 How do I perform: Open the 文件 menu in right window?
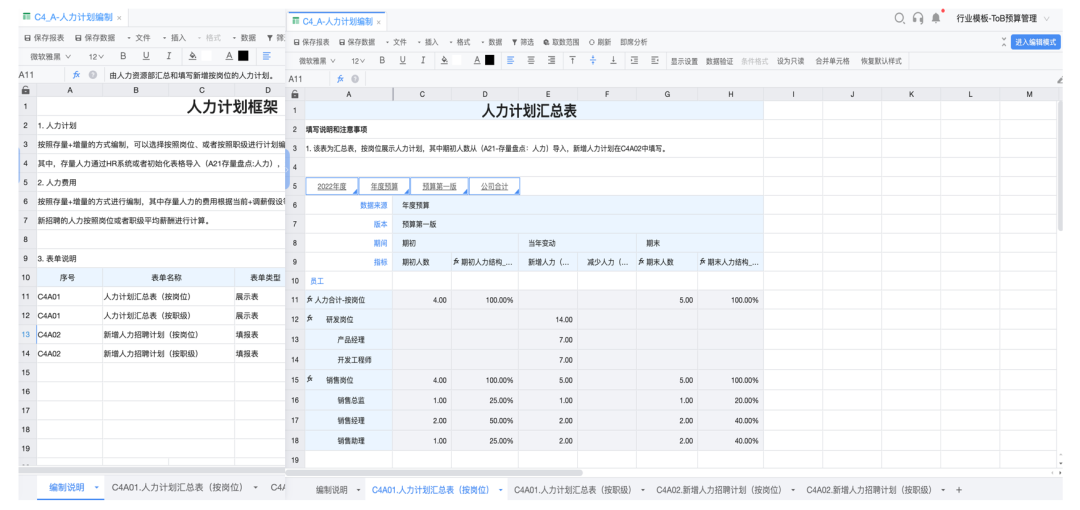click(396, 42)
